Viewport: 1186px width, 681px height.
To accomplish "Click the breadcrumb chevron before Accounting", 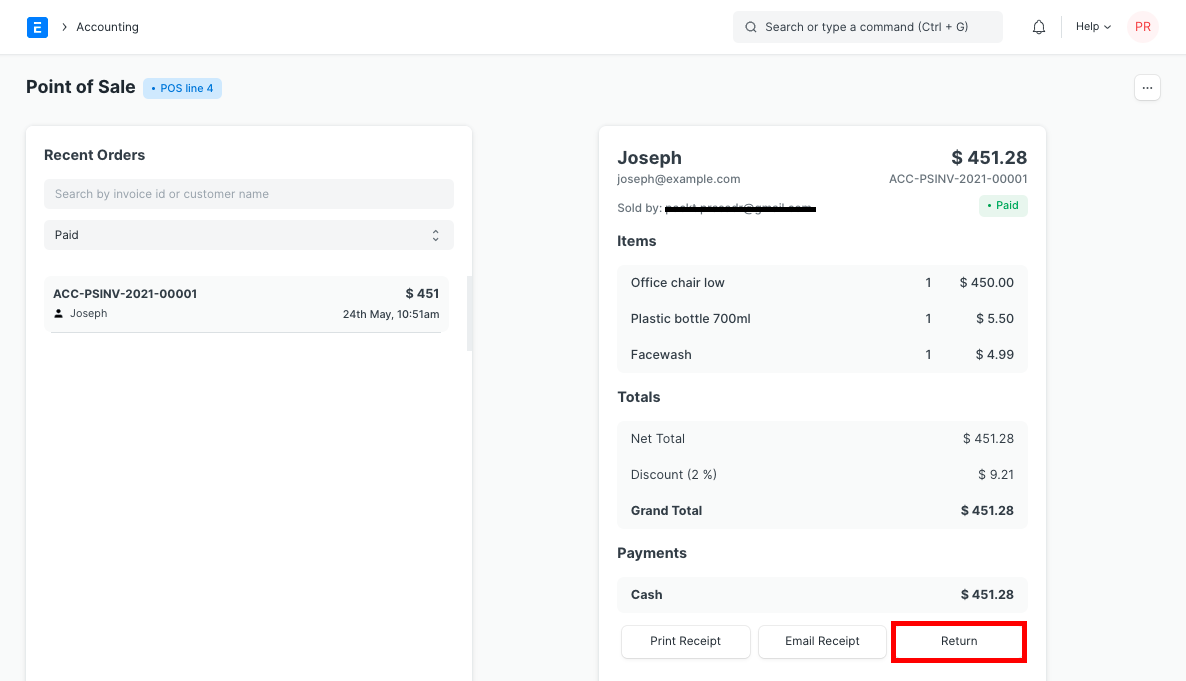I will pos(64,27).
